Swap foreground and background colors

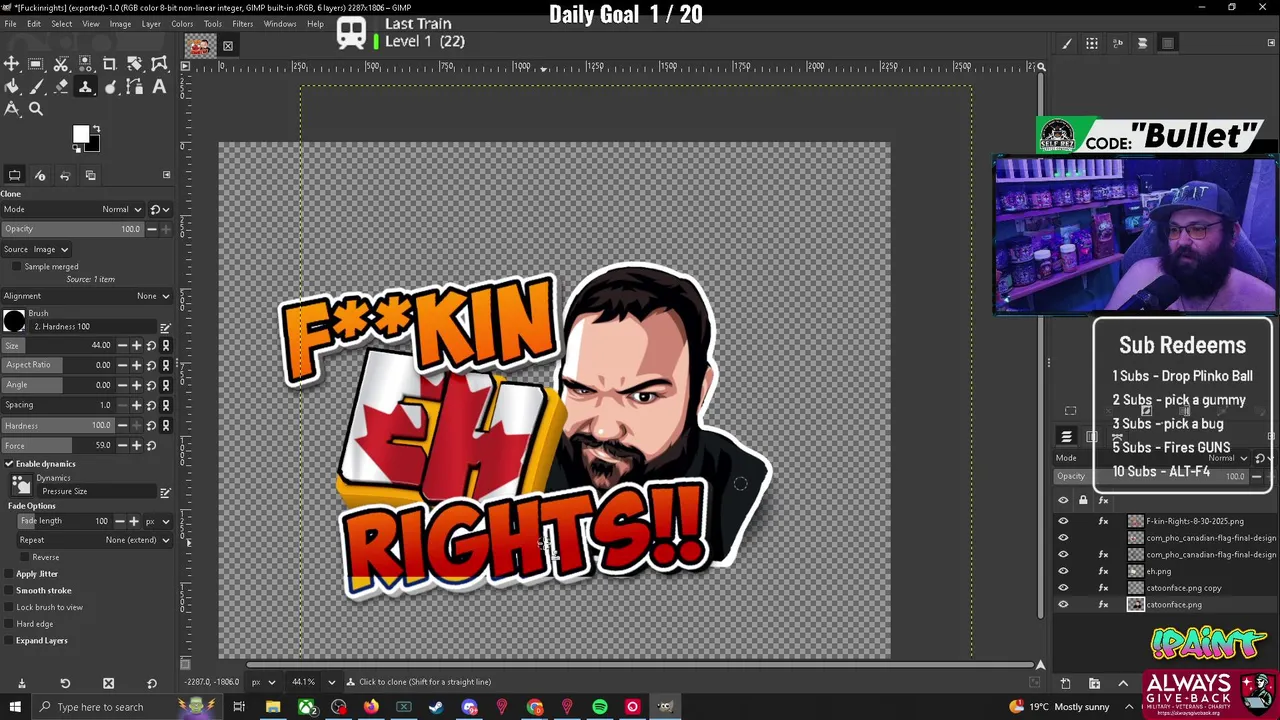point(96,129)
